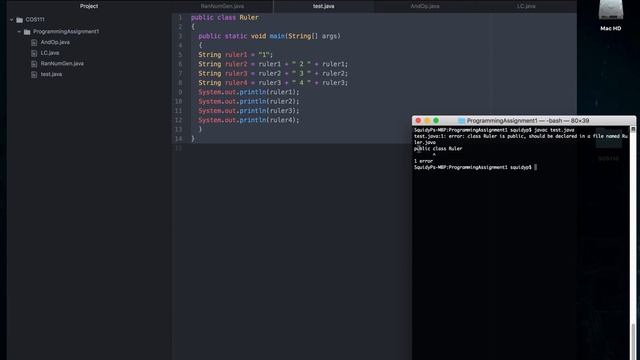640x360 pixels.
Task: Click the Terminal prompt cursor
Action: [536, 167]
